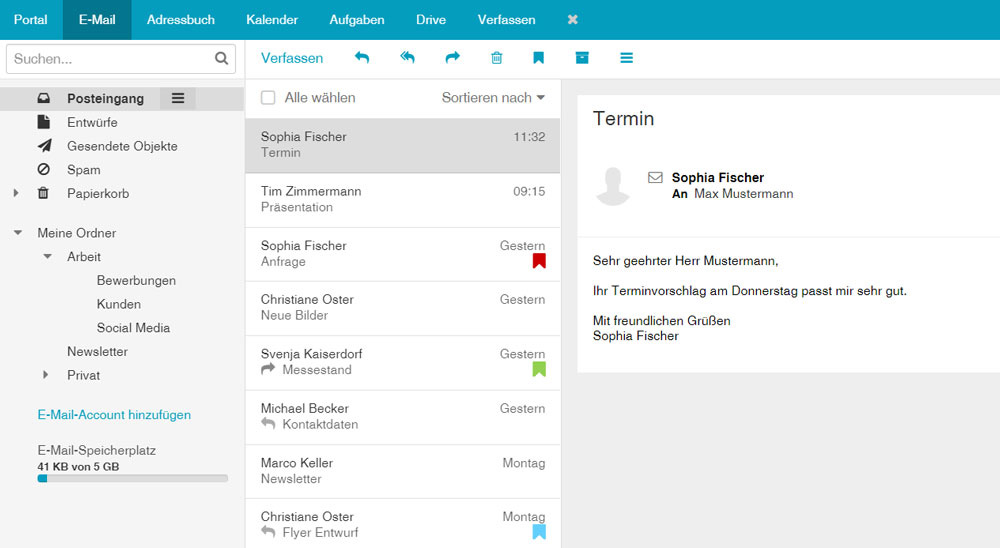
Task: Collapse the Meine Ordner section
Action: point(18,233)
